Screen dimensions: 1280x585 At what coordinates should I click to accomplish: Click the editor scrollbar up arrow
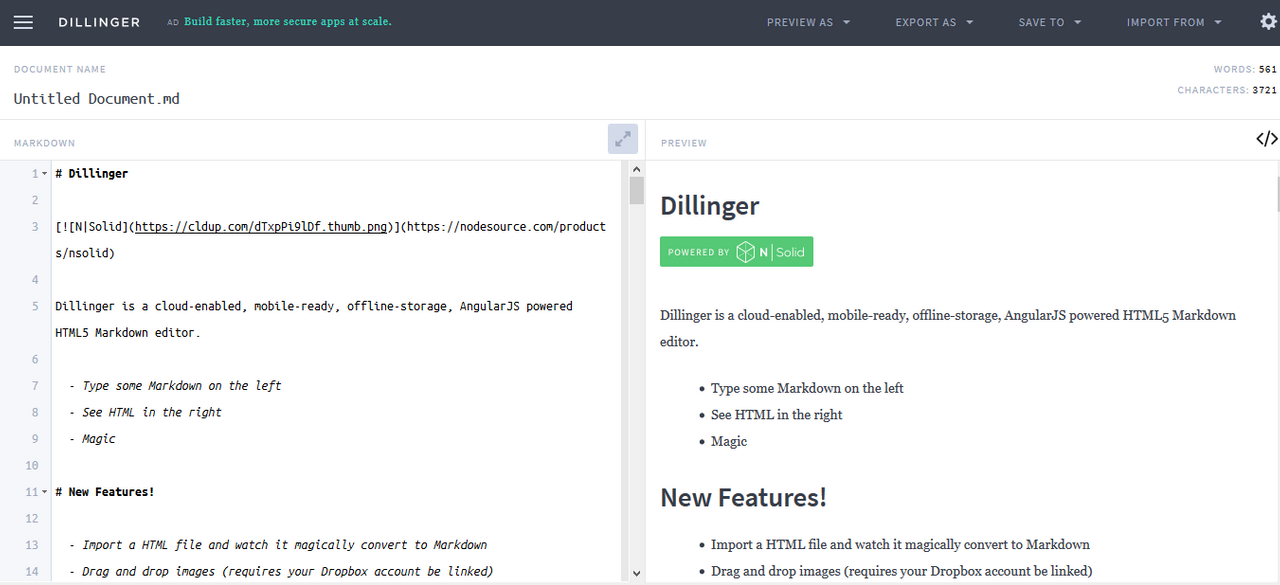636,168
